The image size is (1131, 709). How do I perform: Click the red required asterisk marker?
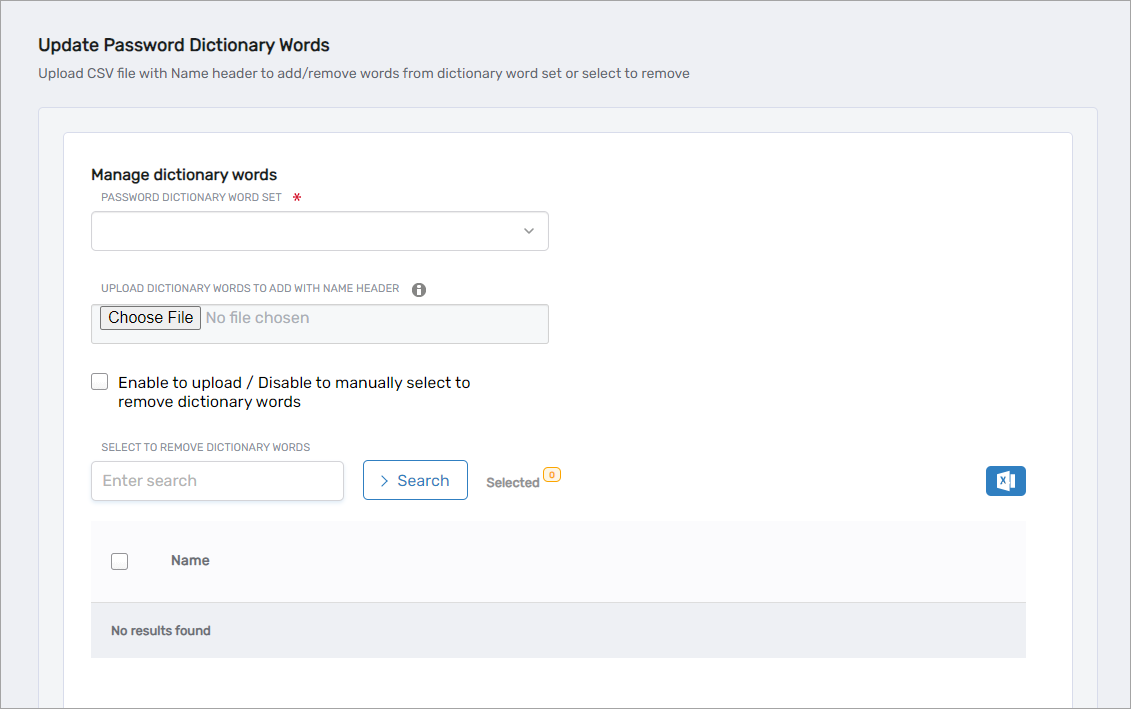[x=297, y=197]
